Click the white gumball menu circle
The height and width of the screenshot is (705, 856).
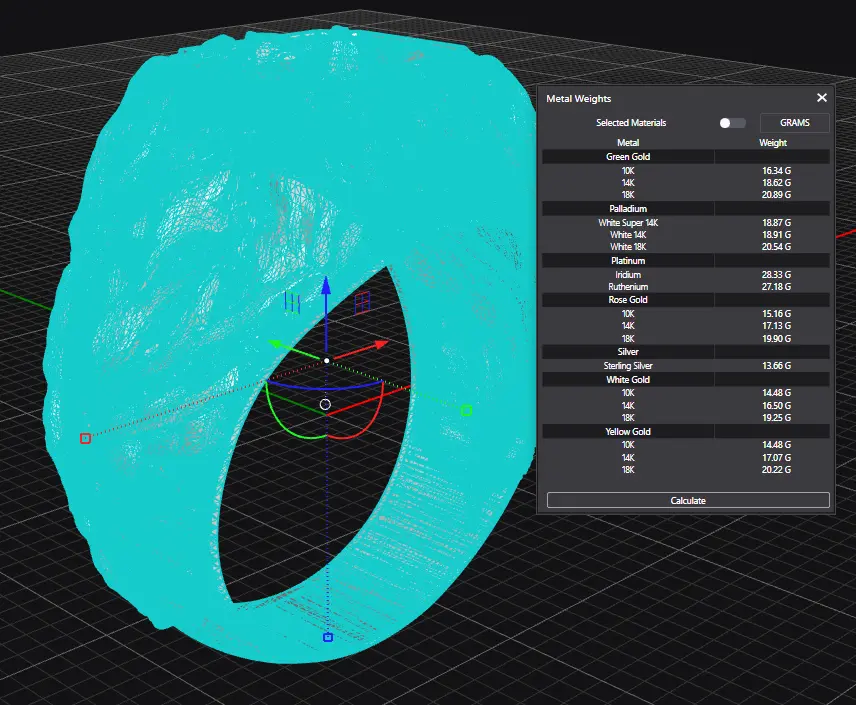click(x=325, y=404)
